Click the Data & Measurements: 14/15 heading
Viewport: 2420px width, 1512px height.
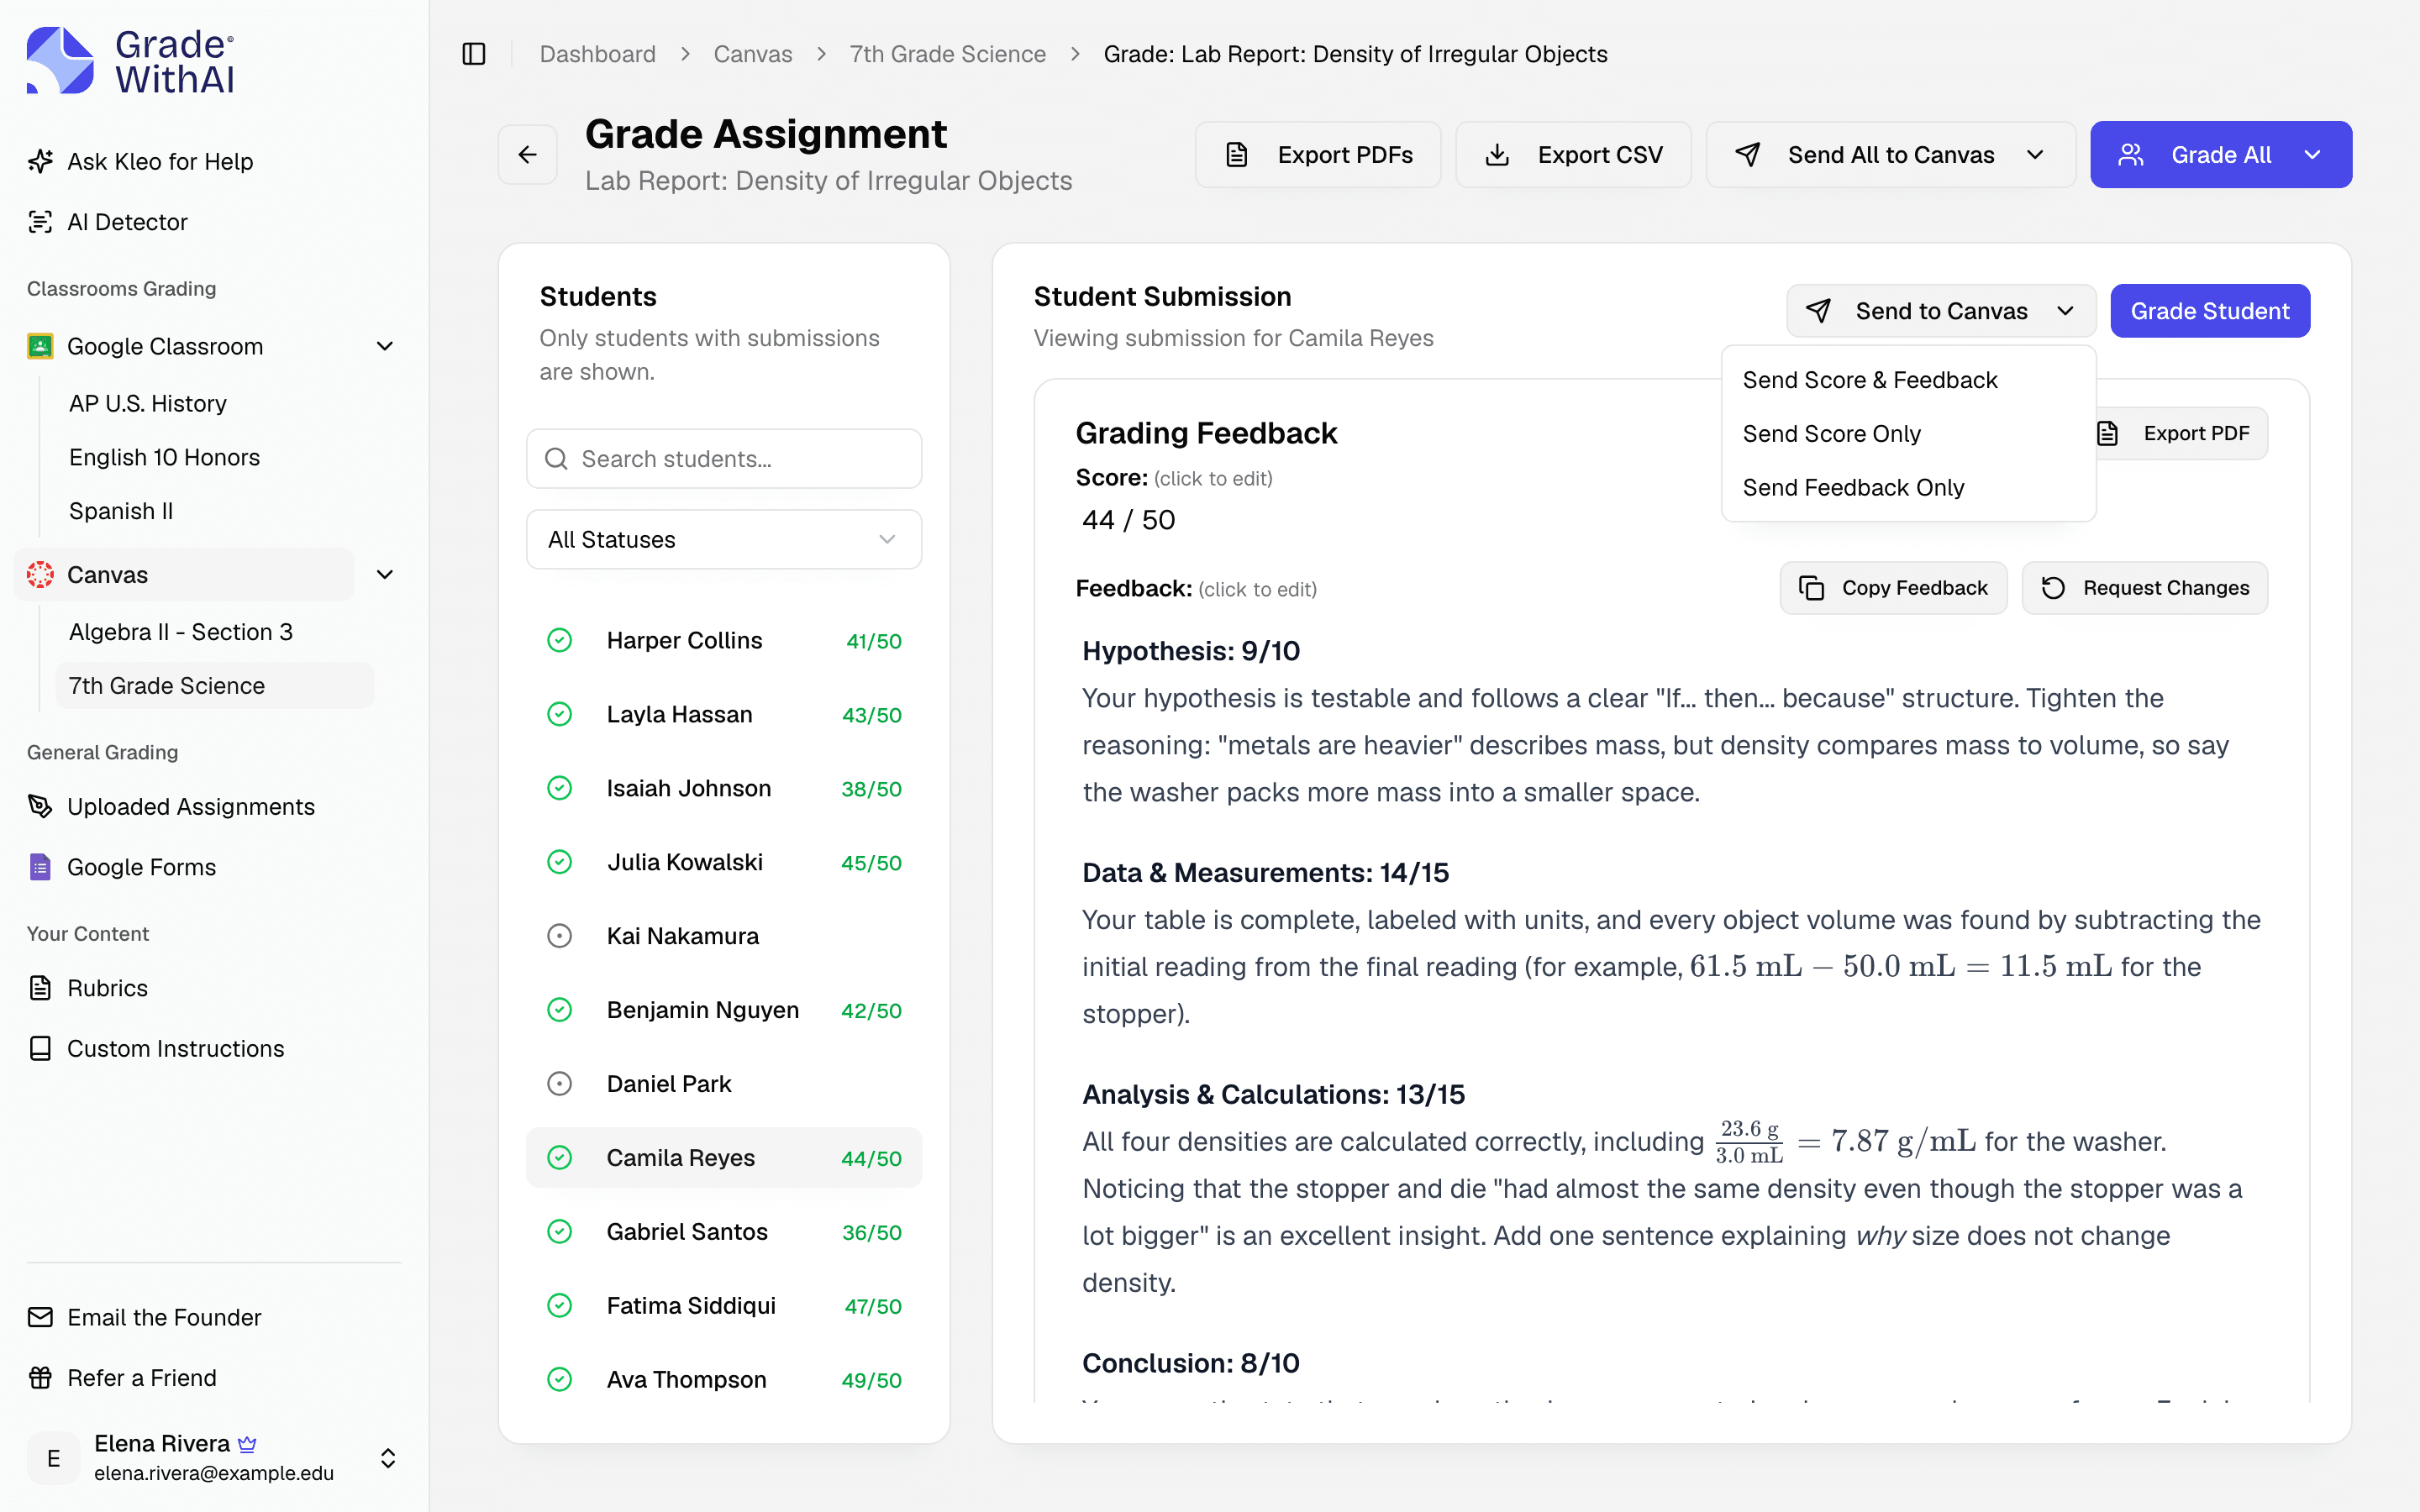[1265, 872]
